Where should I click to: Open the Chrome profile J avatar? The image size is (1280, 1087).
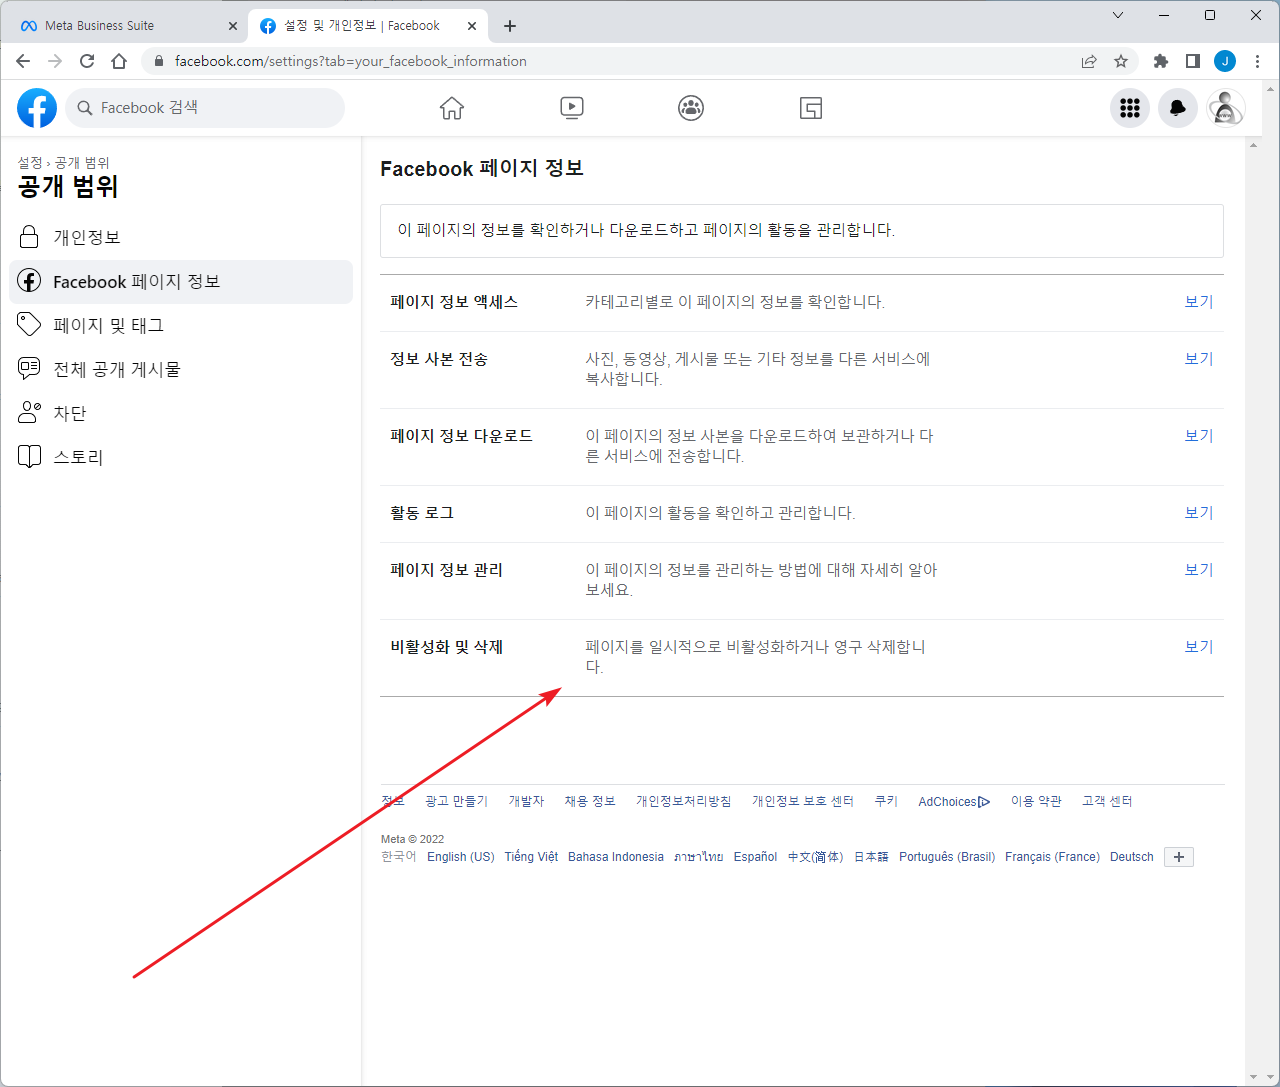pyautogui.click(x=1225, y=61)
